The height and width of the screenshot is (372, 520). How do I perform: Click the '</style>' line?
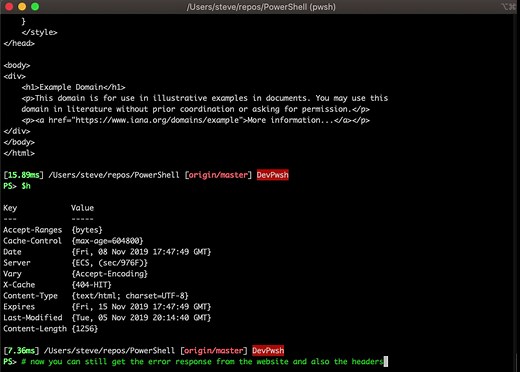39,32
